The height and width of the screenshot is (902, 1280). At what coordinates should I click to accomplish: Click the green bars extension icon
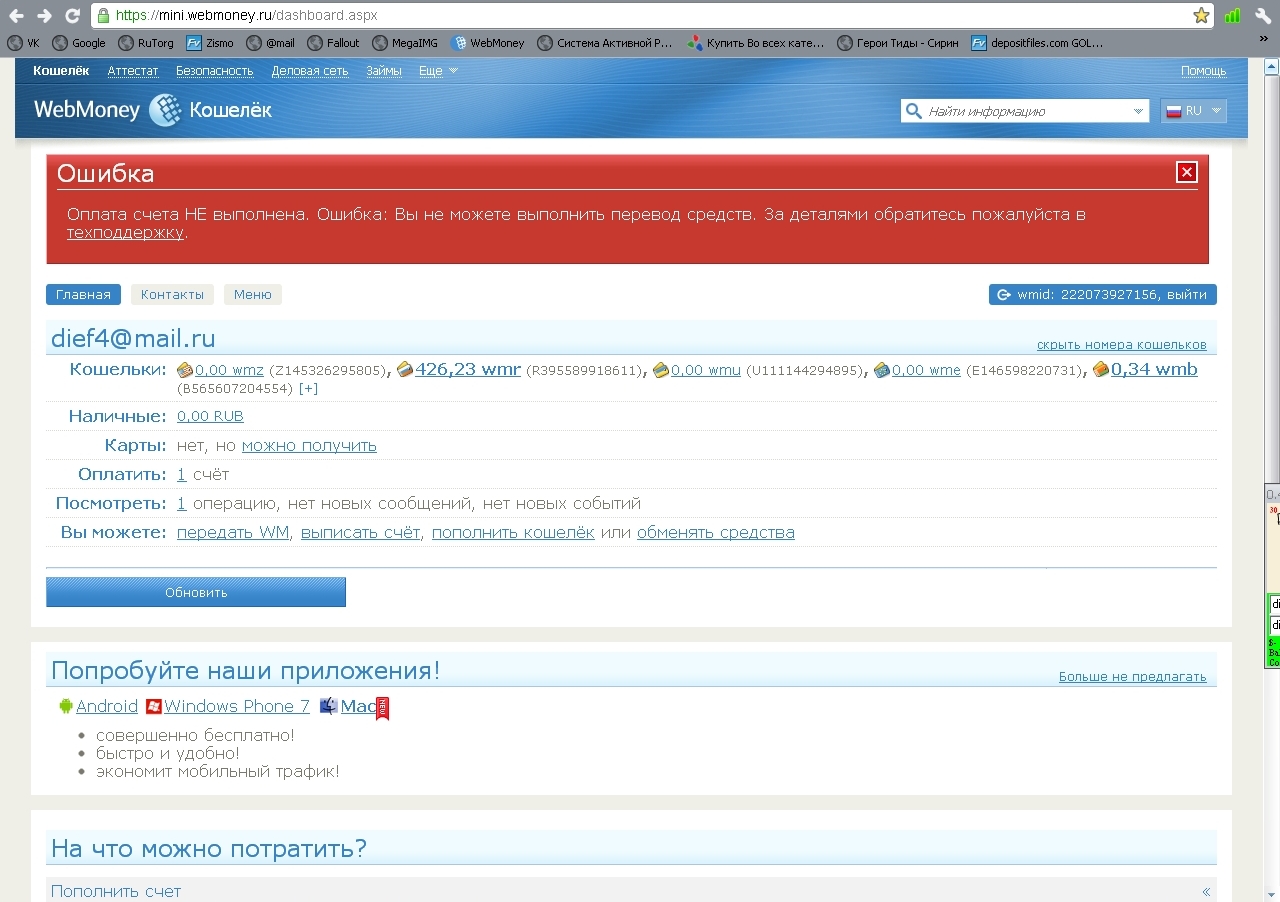1233,15
